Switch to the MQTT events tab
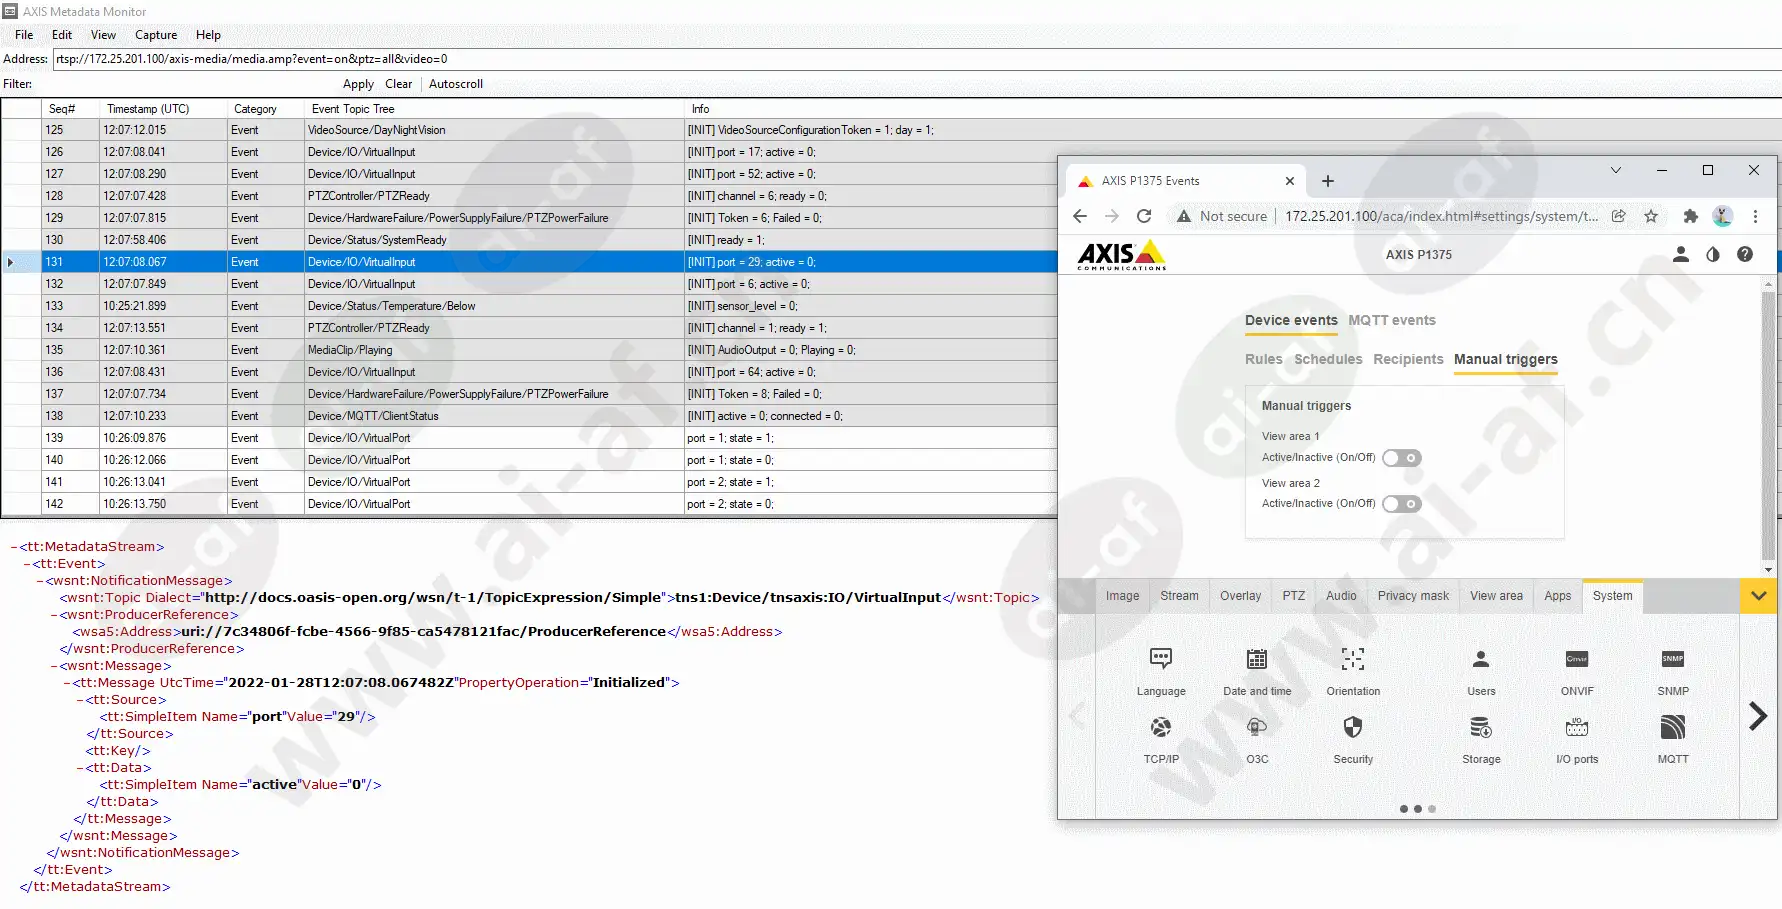 (1392, 320)
